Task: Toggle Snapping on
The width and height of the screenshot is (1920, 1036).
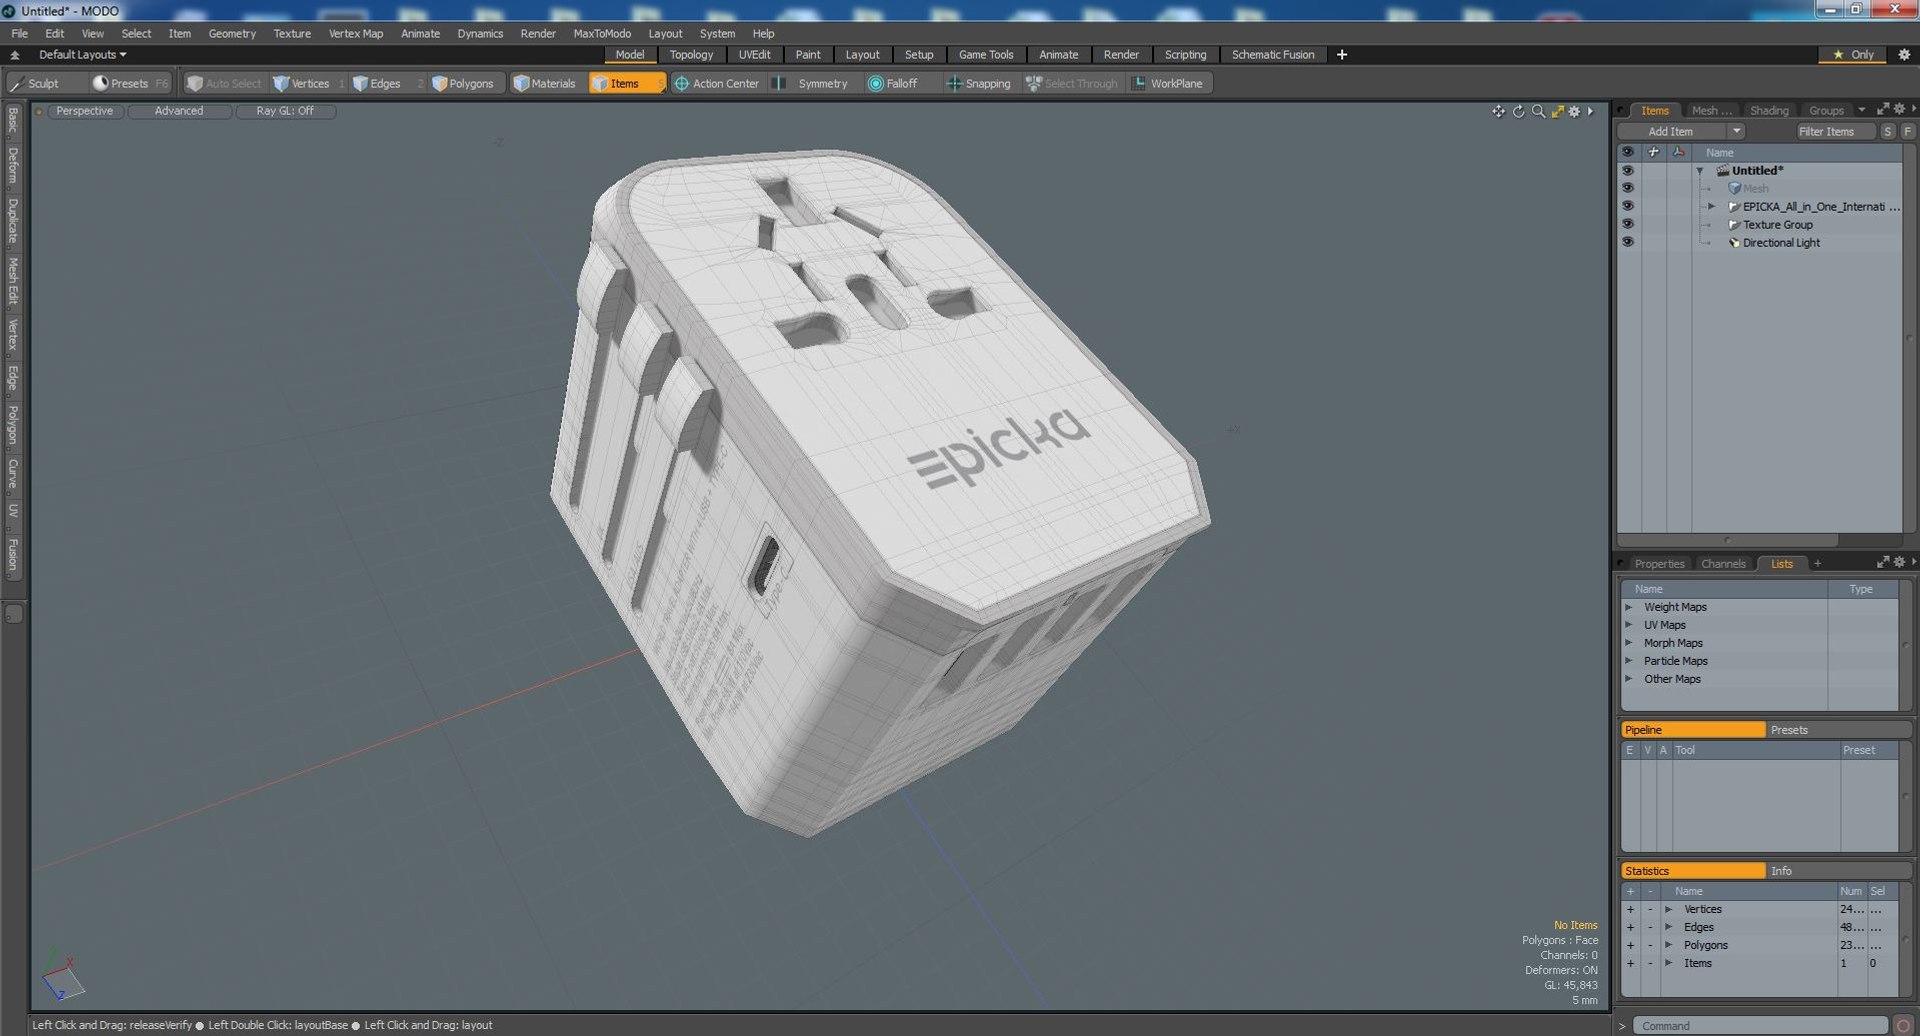Action: click(979, 83)
